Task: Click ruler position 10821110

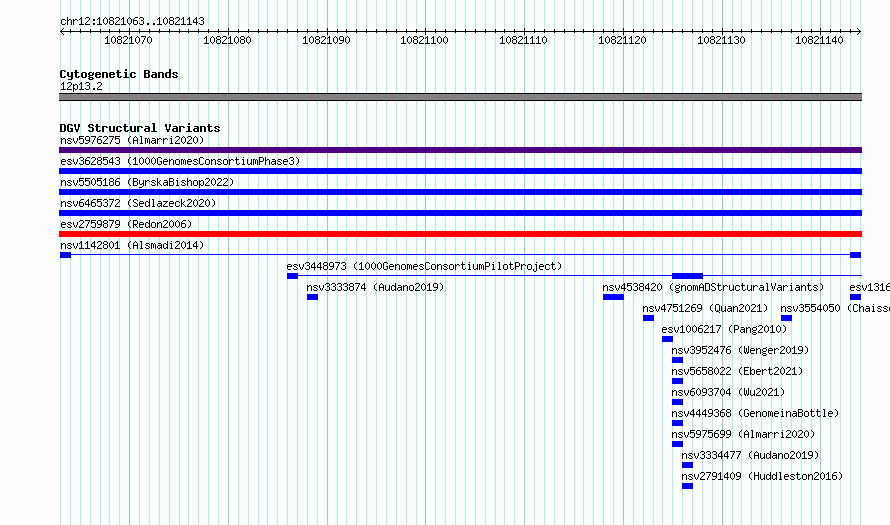Action: coord(523,40)
